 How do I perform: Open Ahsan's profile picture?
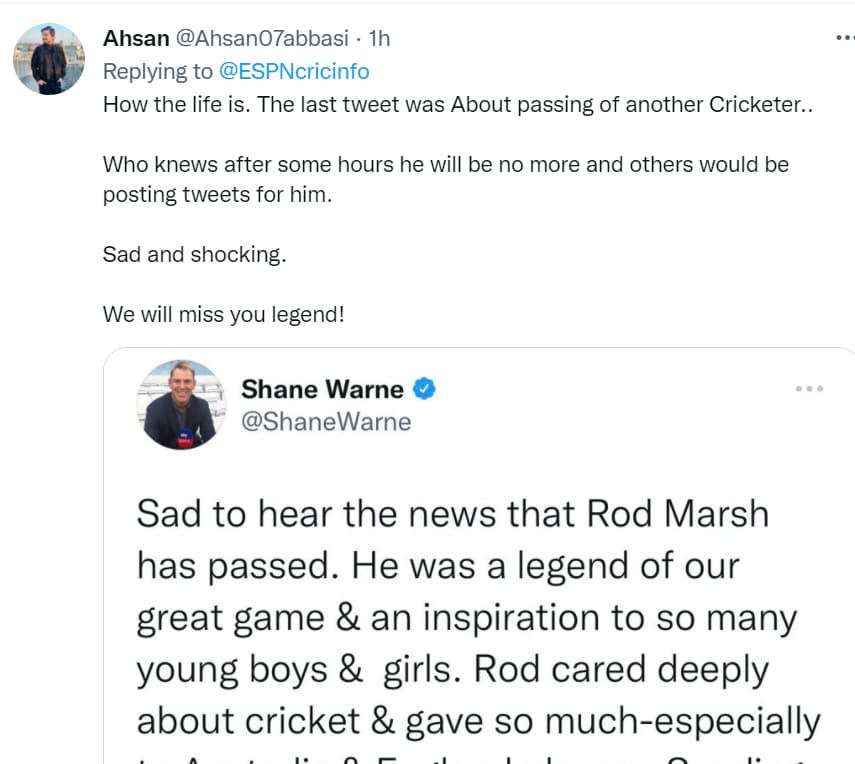49,59
